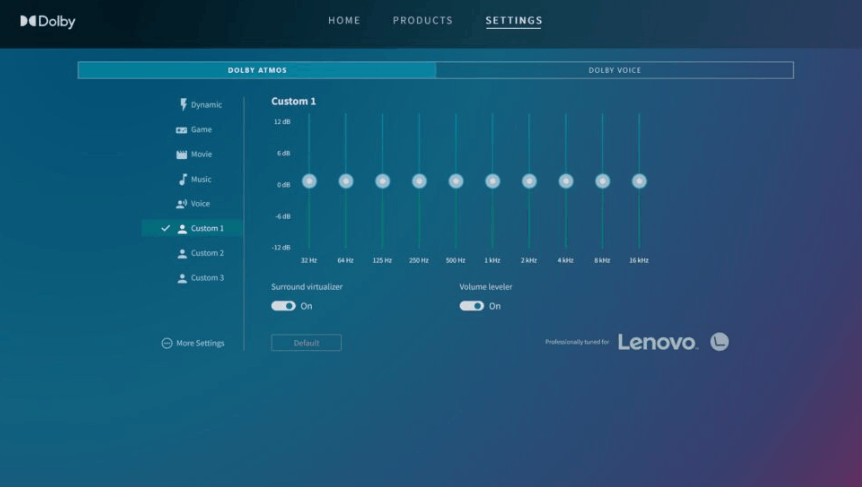Viewport: 862px width, 487px height.
Task: Select the Voice person icon
Action: (181, 204)
